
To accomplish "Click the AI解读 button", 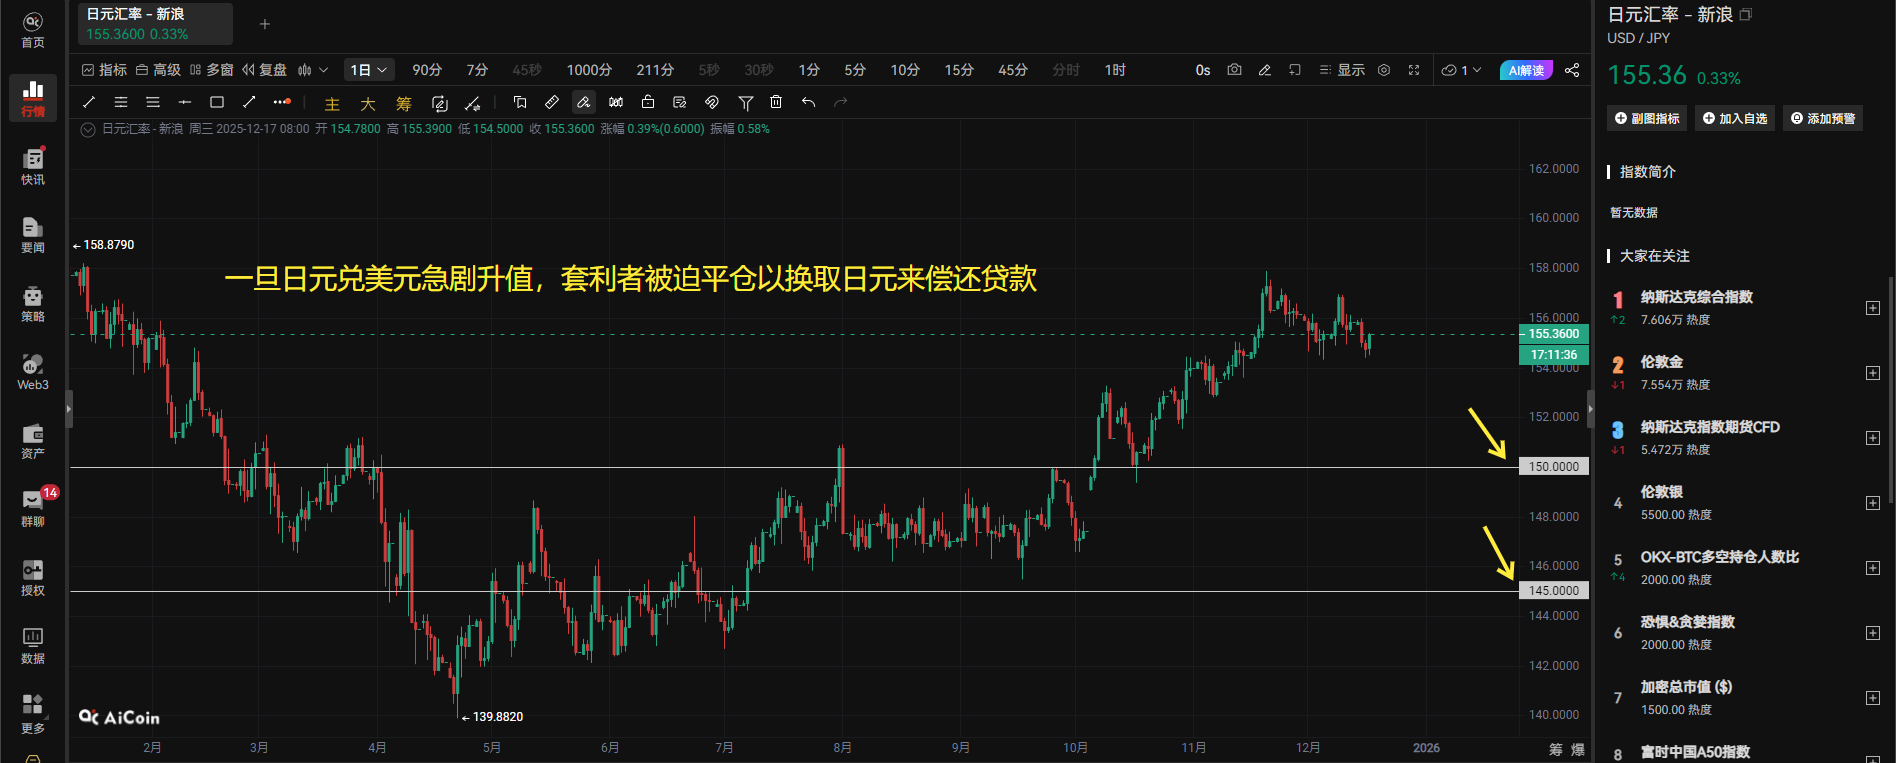I will tap(1526, 70).
